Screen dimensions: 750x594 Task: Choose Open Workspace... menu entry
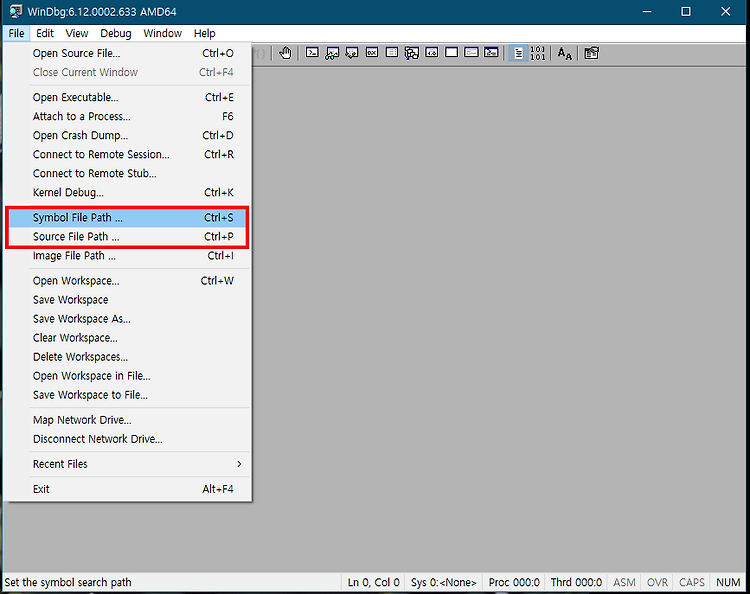coord(128,281)
